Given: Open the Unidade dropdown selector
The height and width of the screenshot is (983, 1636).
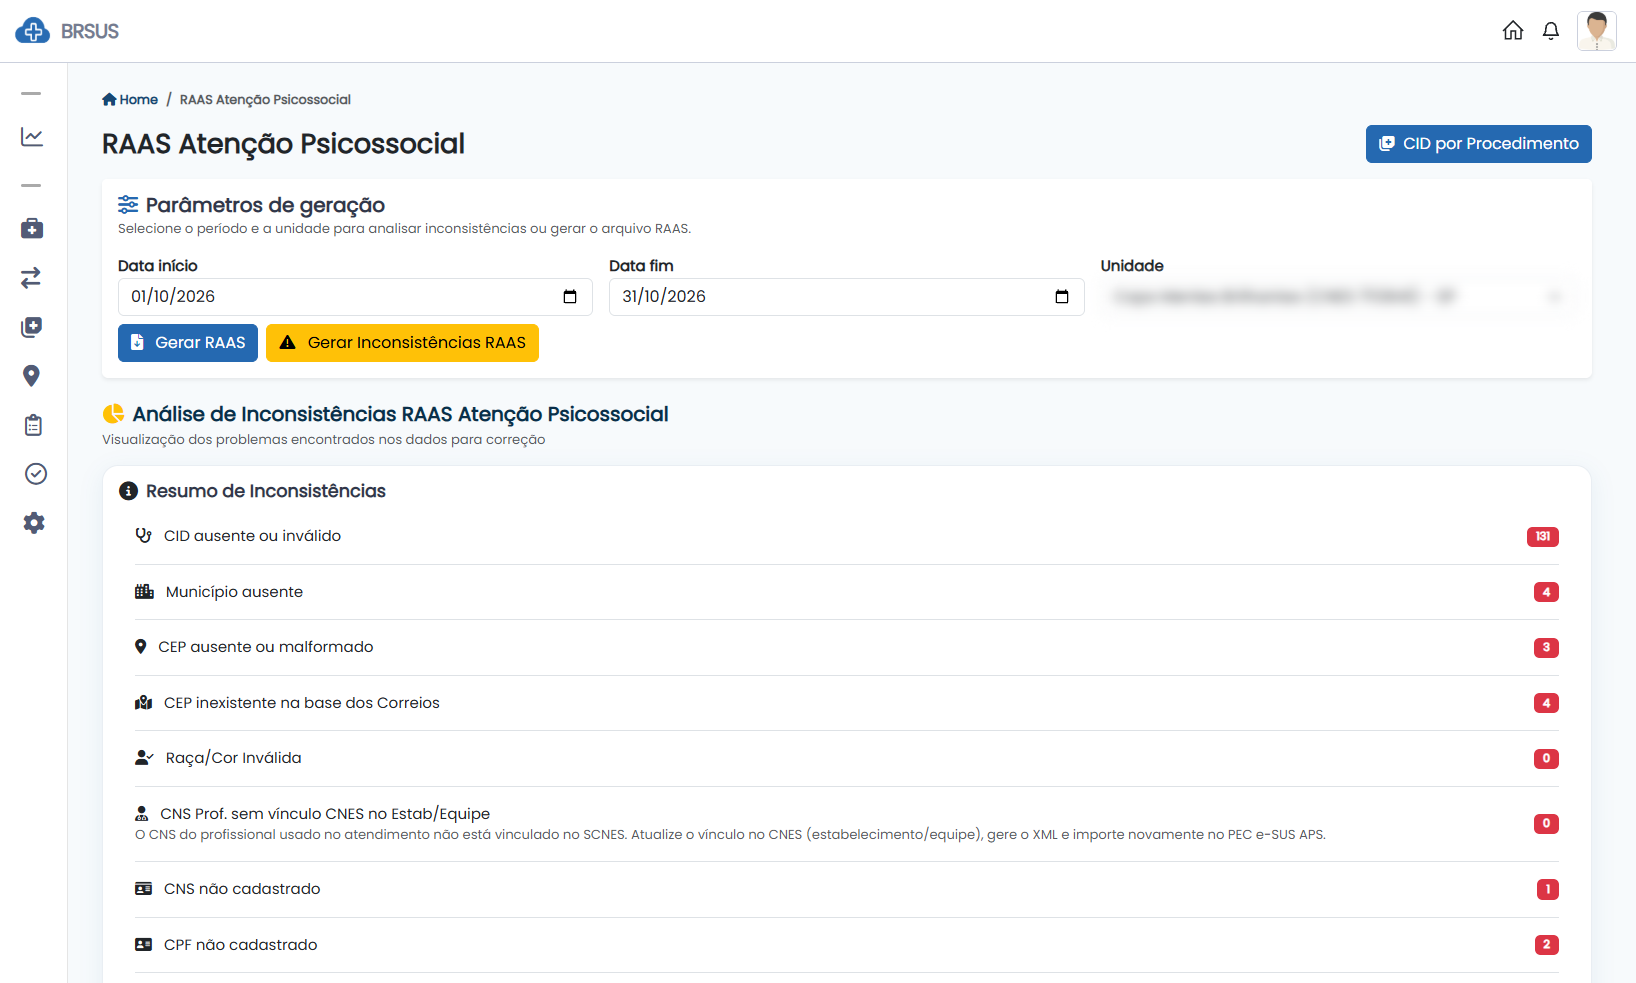Looking at the screenshot, I should [x=1338, y=297].
